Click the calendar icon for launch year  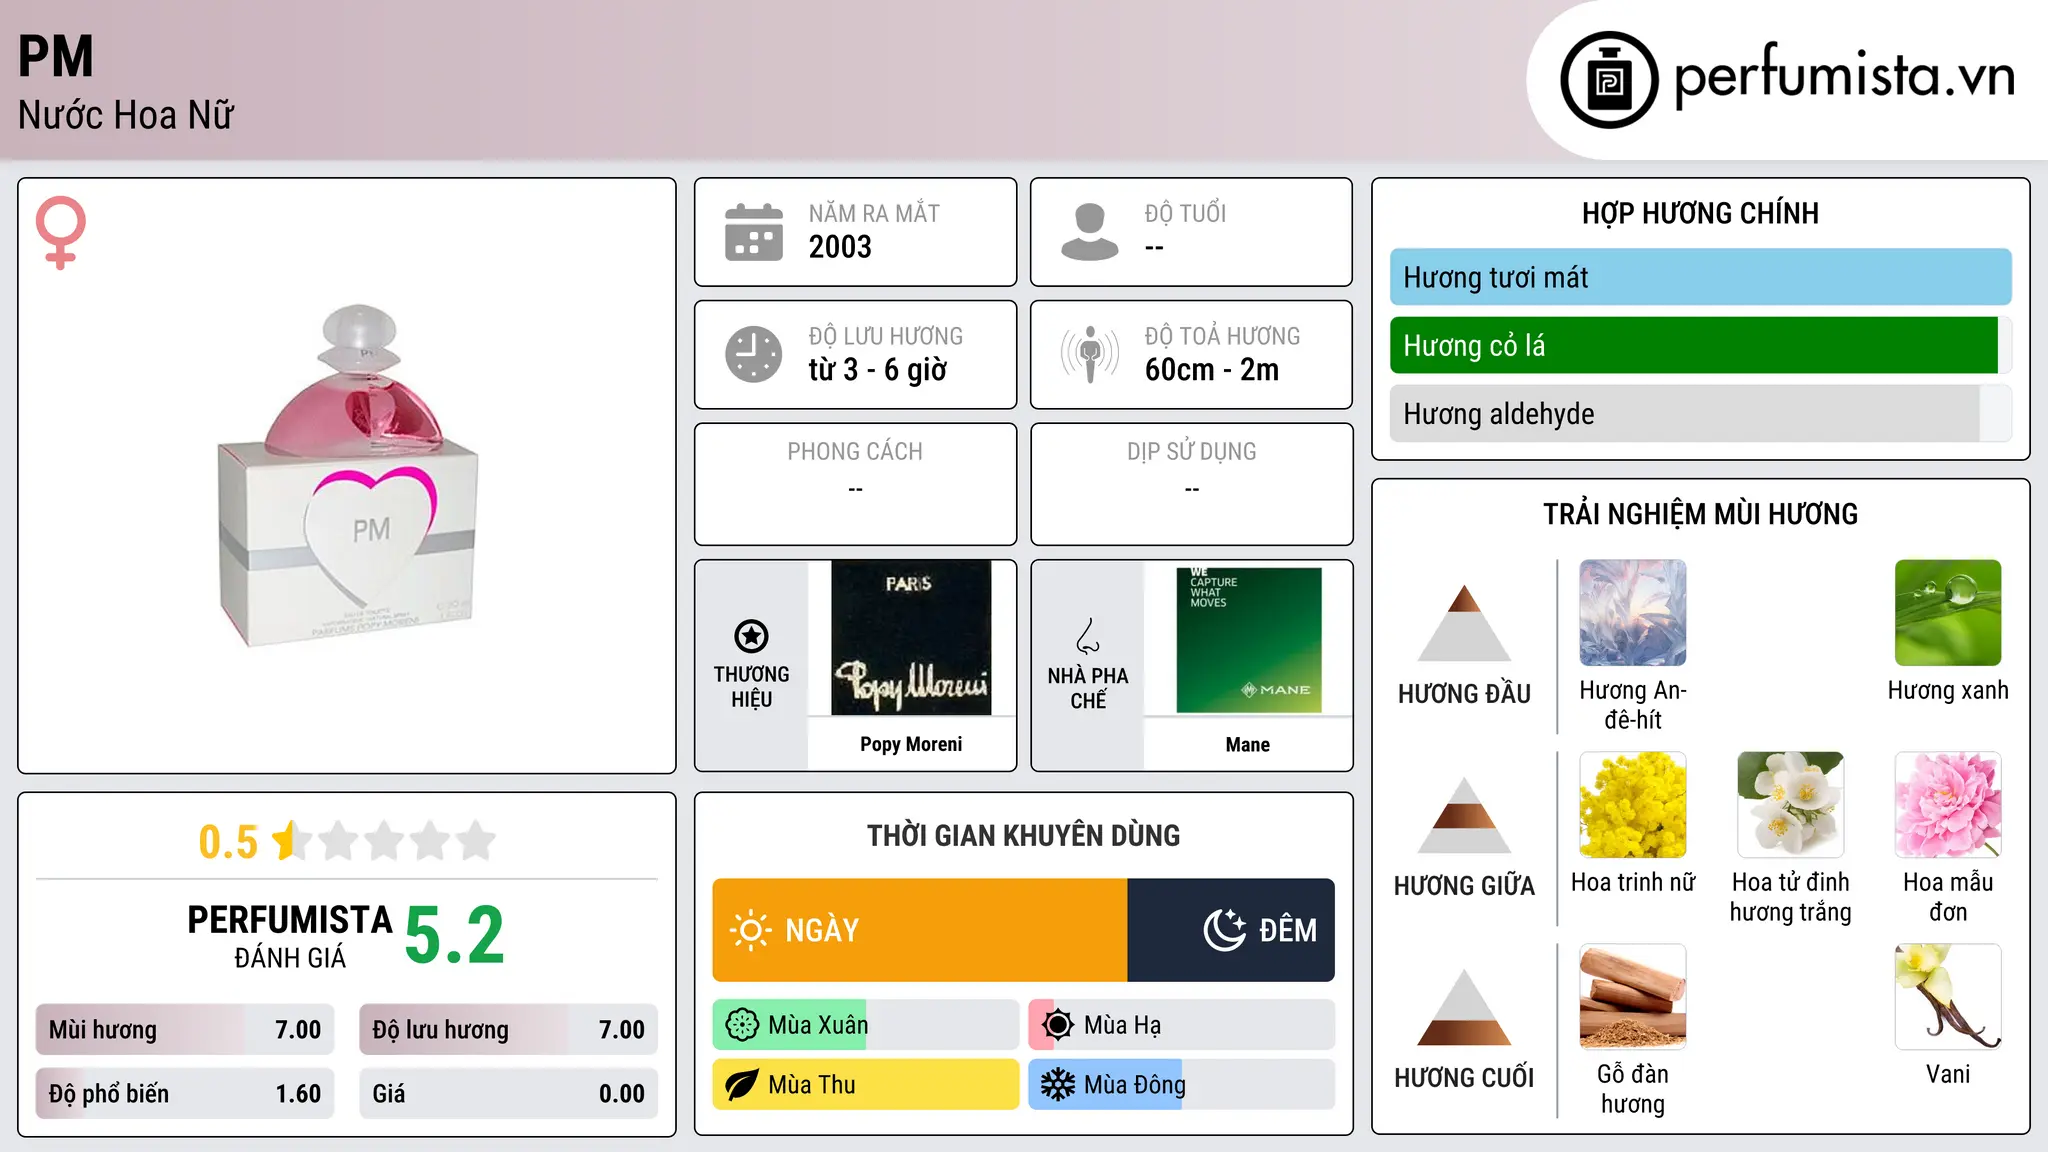754,232
